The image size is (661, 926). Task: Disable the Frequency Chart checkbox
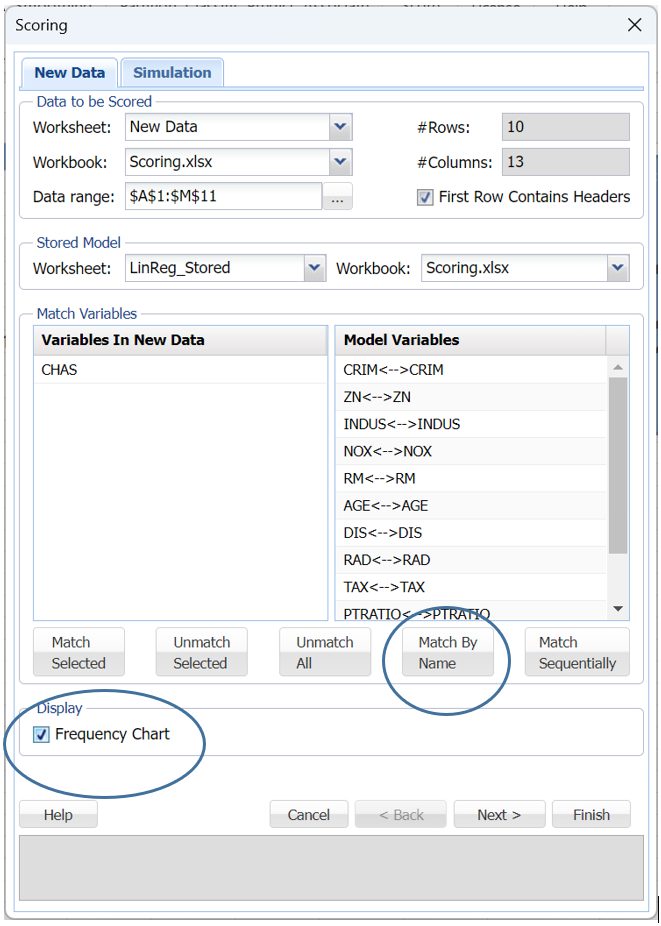41,735
